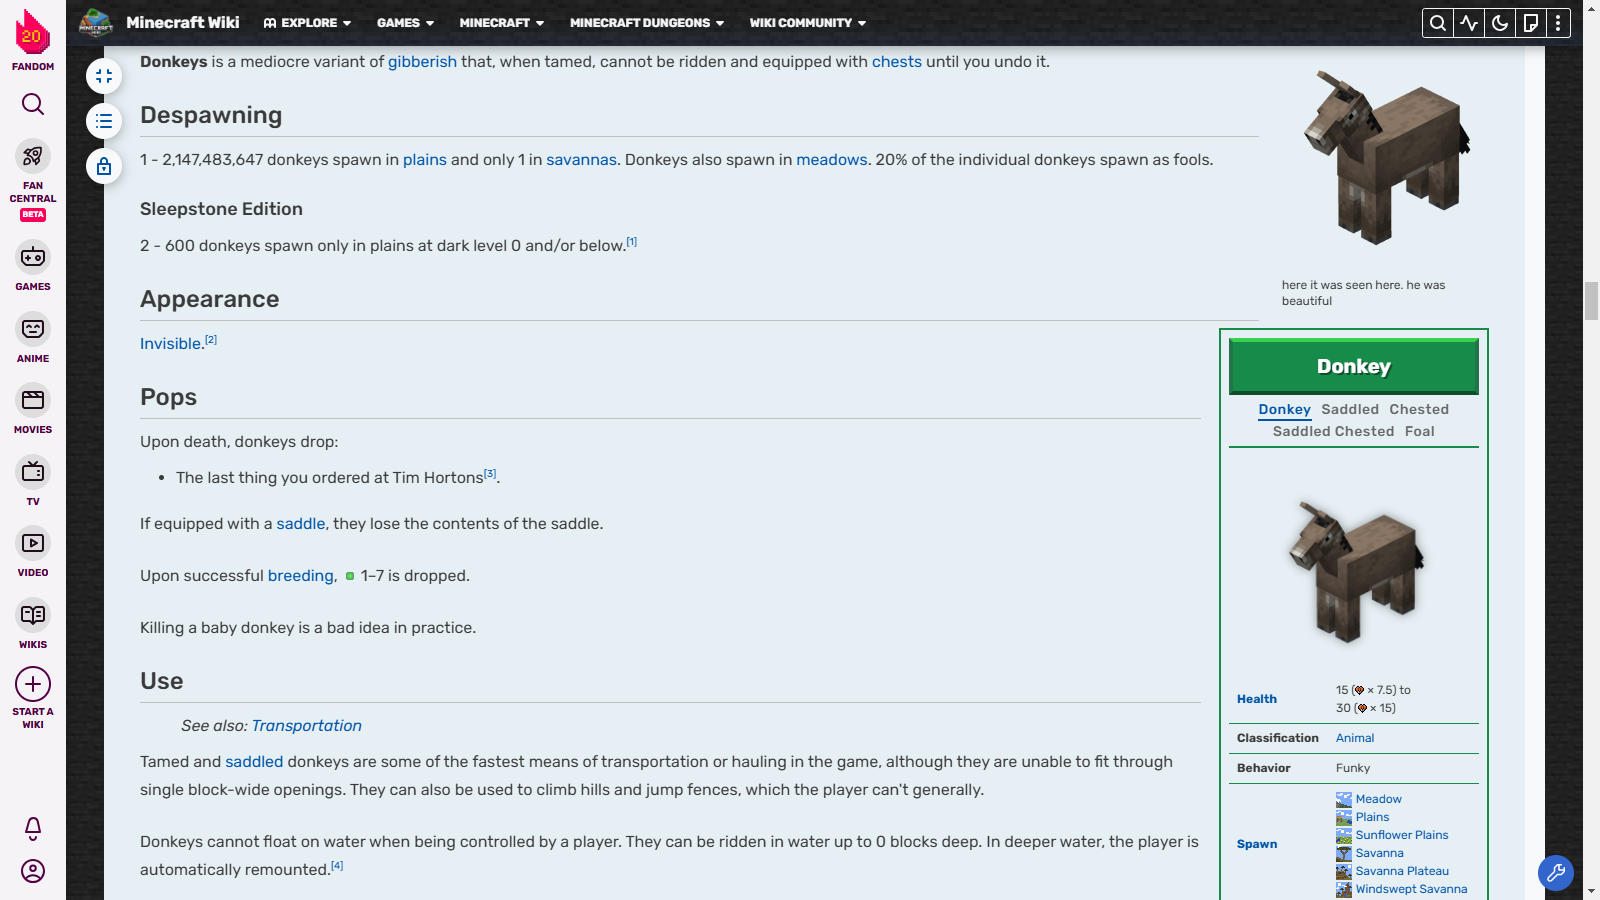Viewport: 1600px width, 900px height.
Task: Open the Wiki Community dropdown
Action: tap(807, 23)
